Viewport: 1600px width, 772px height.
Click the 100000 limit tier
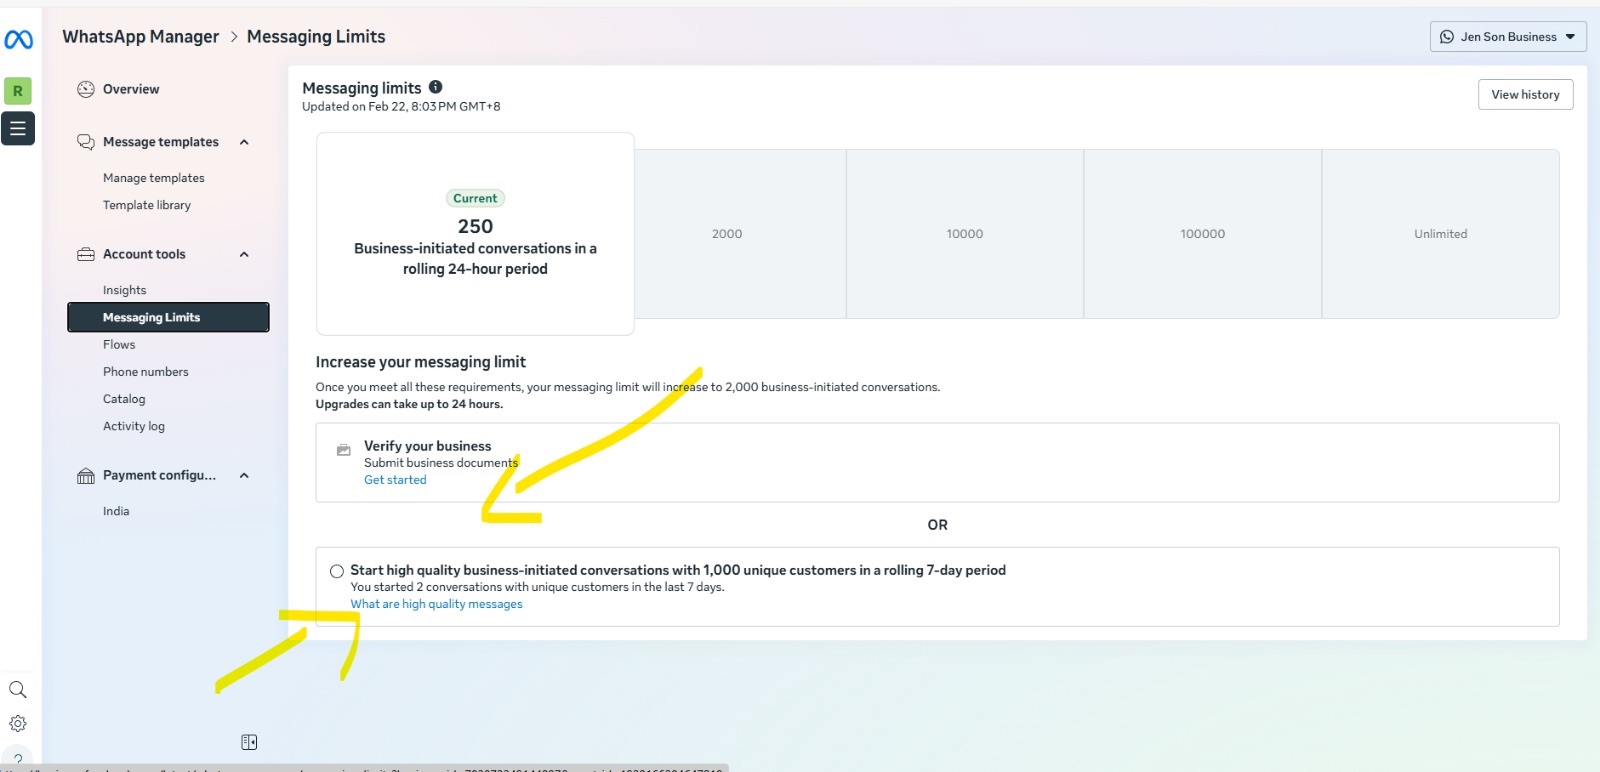(x=1203, y=234)
